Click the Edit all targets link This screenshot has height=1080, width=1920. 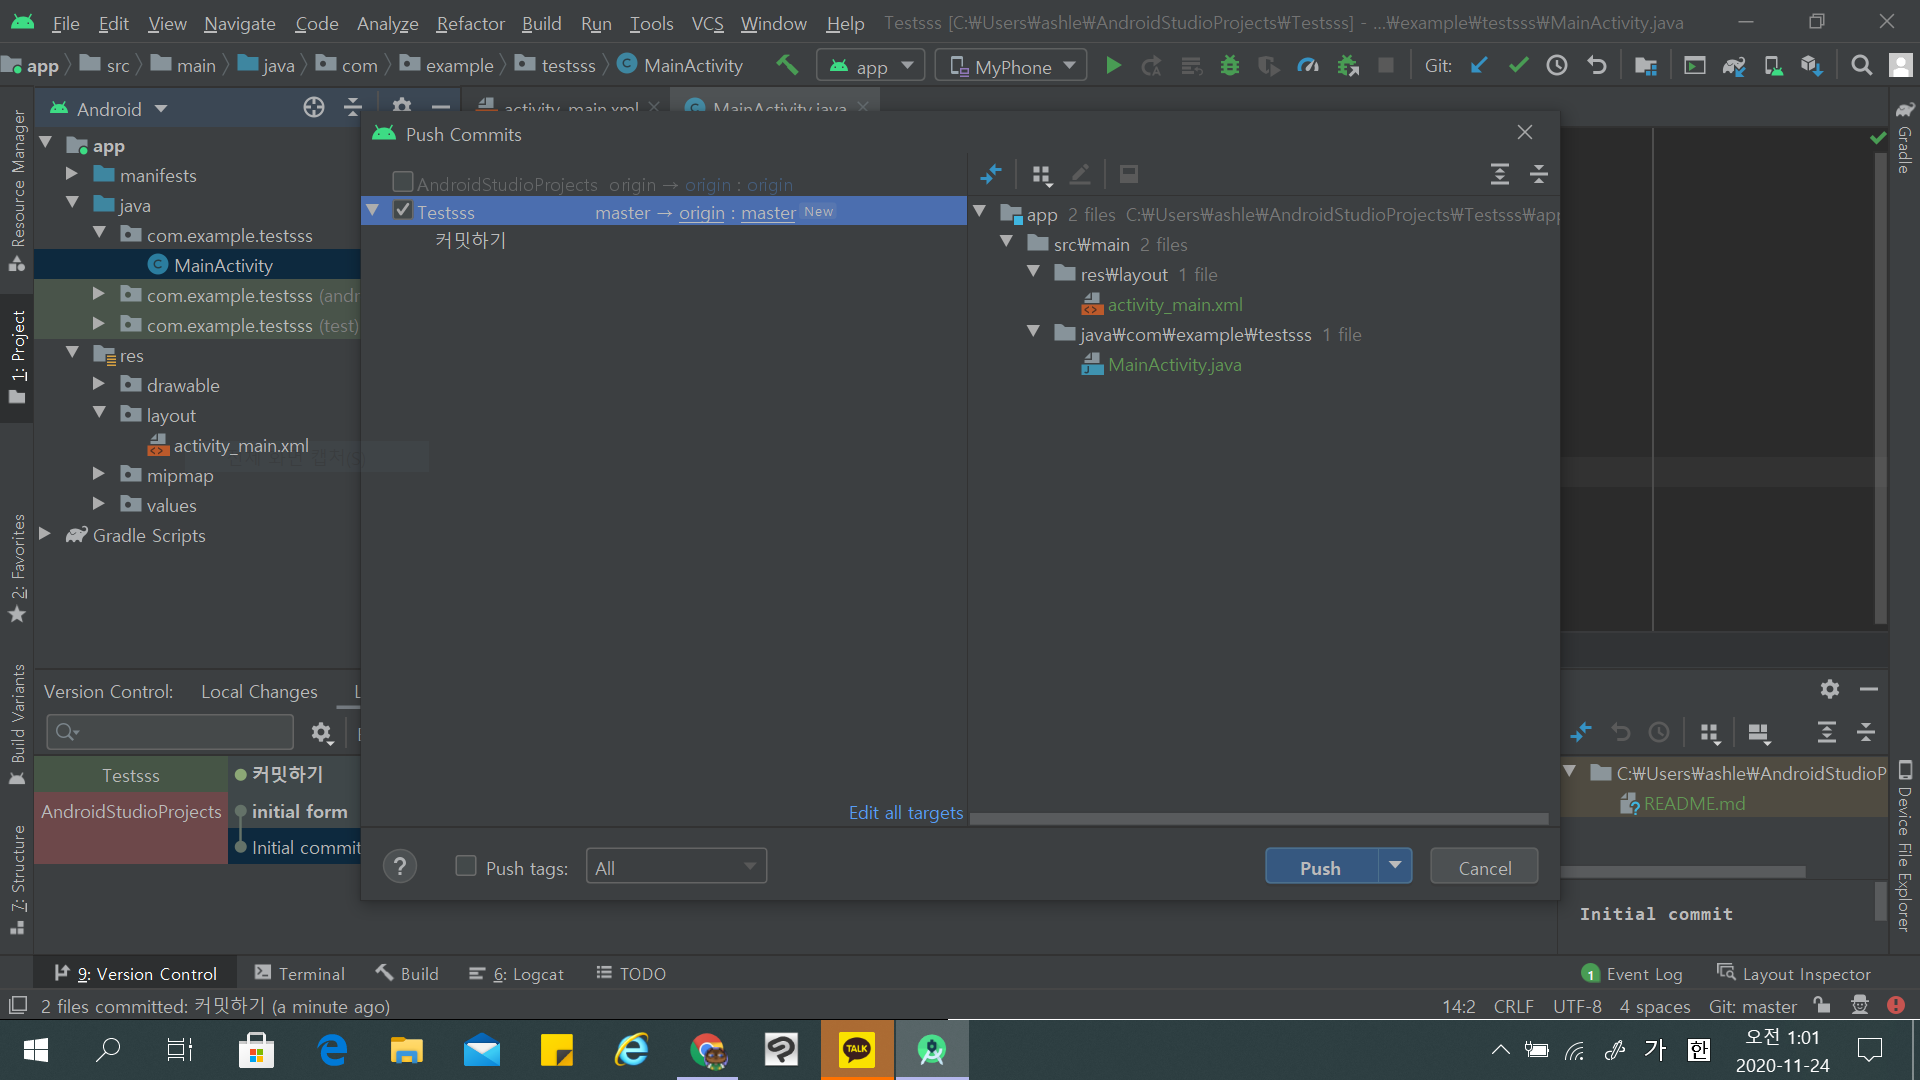906,812
